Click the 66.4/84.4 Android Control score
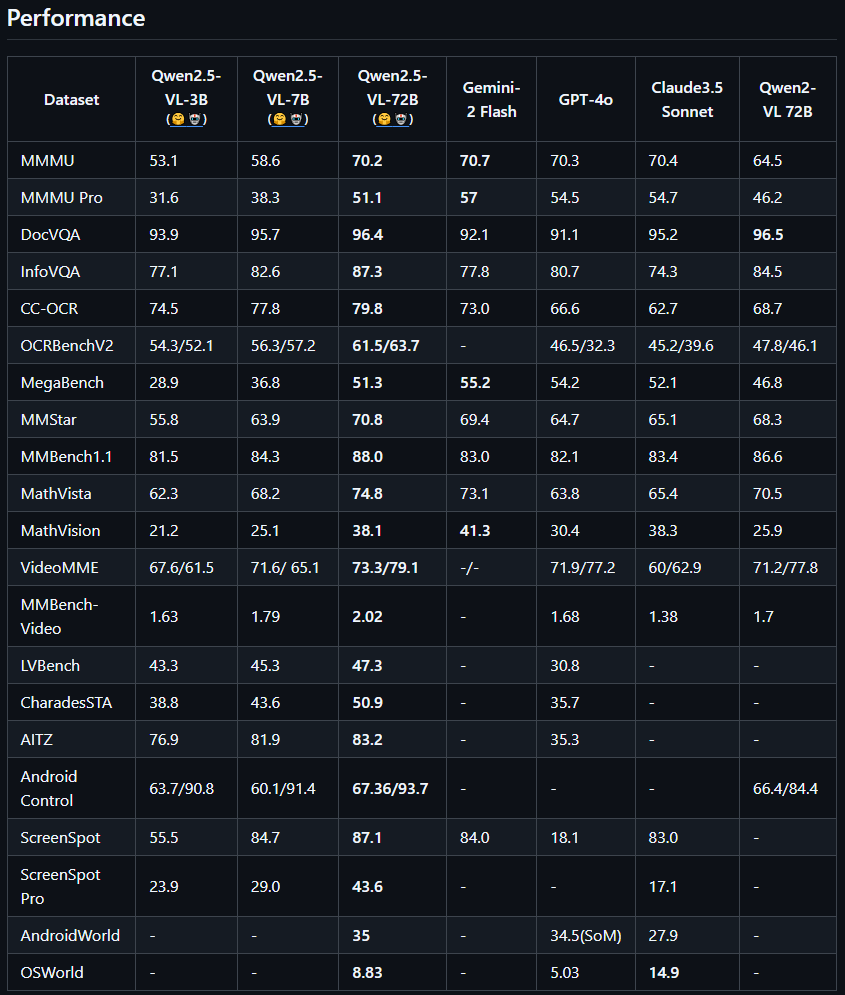Image resolution: width=845 pixels, height=995 pixels. [x=785, y=788]
